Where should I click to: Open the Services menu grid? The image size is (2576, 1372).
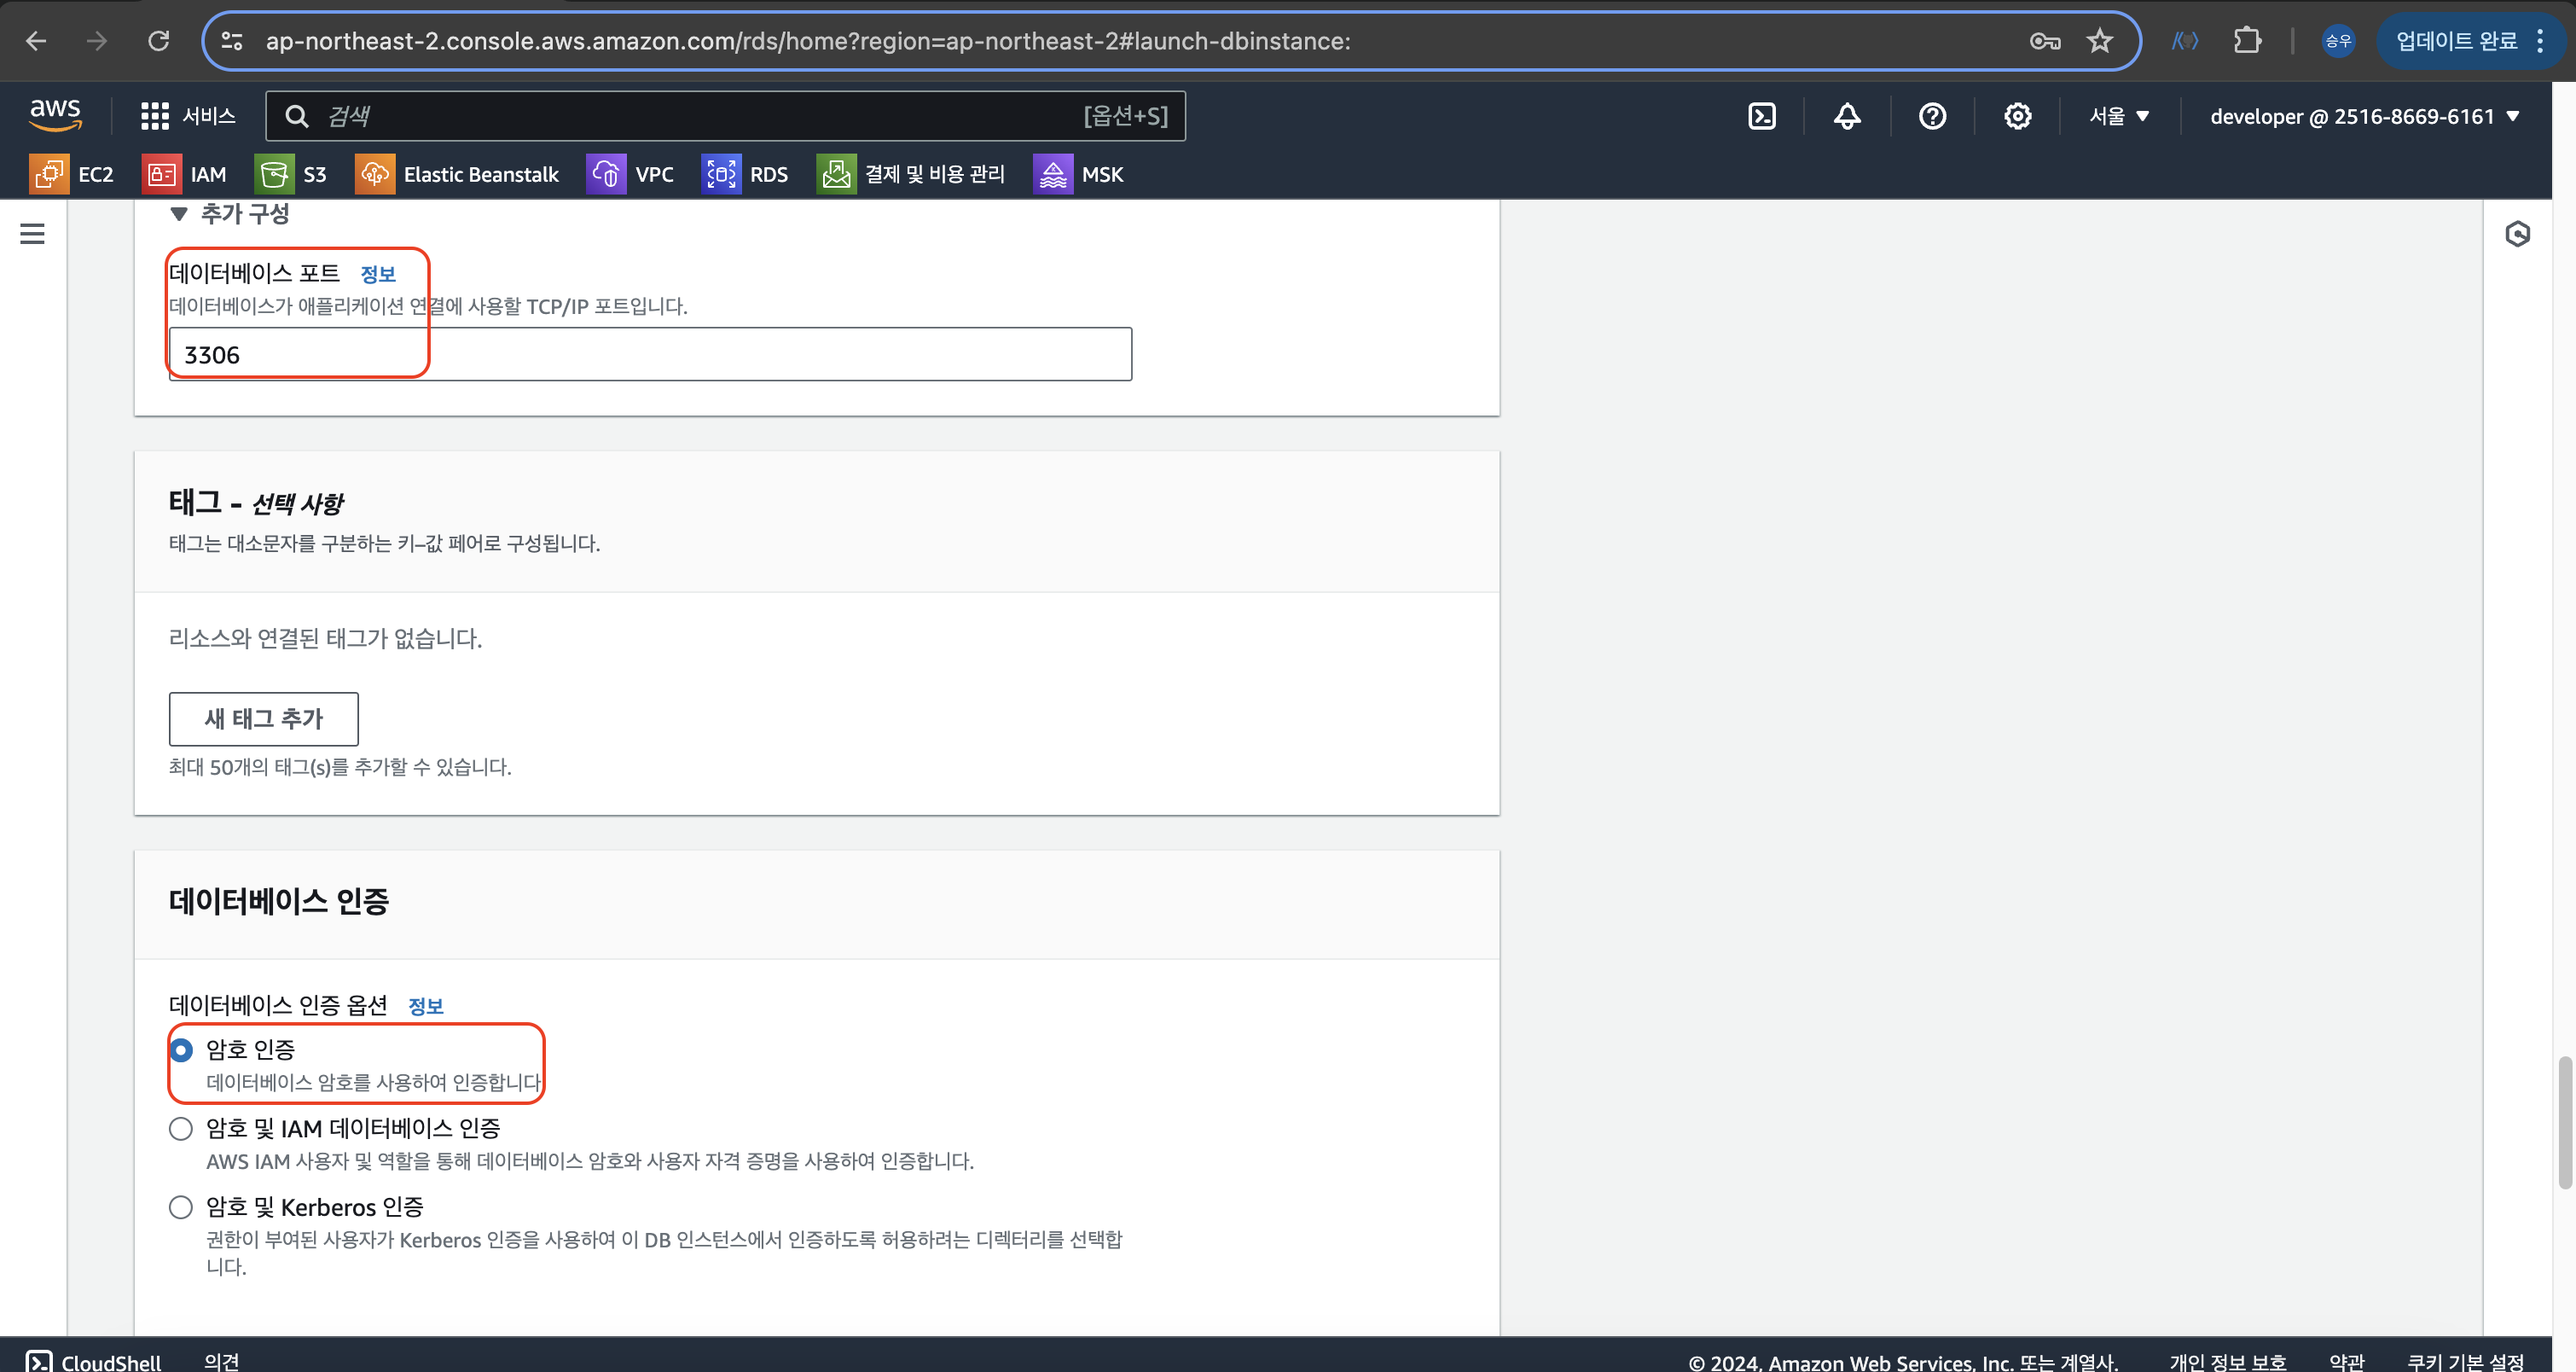pyautogui.click(x=188, y=116)
